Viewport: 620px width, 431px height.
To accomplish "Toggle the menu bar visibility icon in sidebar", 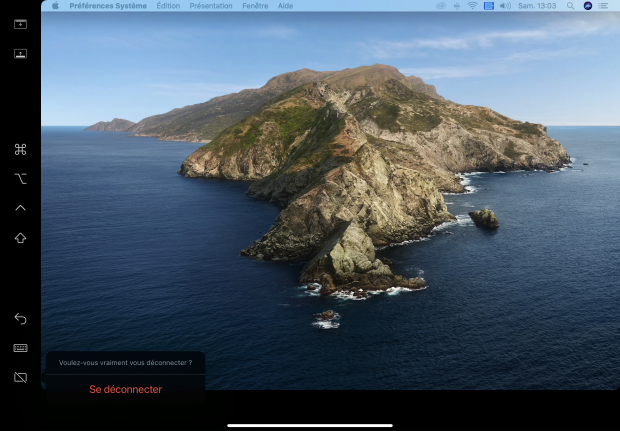I will 20,24.
